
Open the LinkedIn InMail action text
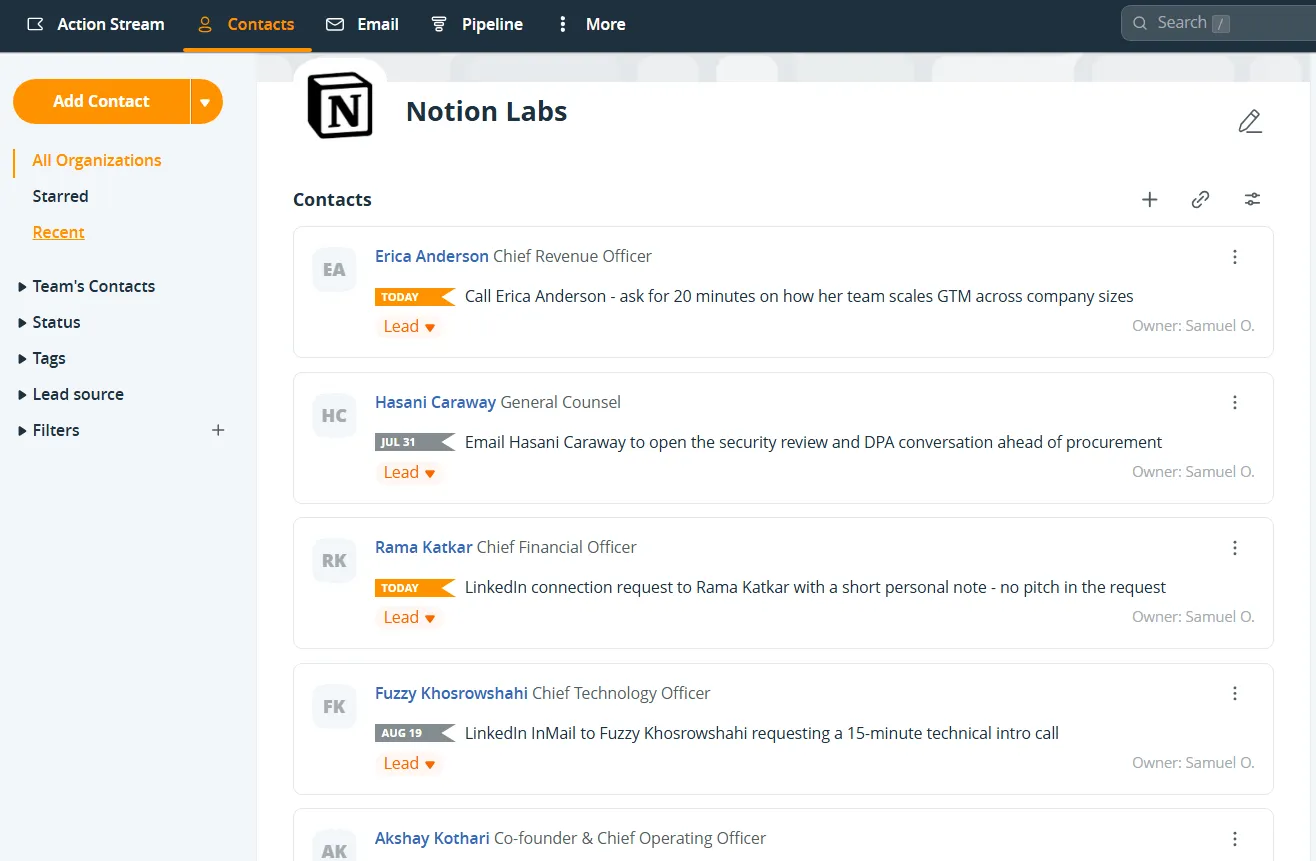pyautogui.click(x=761, y=733)
